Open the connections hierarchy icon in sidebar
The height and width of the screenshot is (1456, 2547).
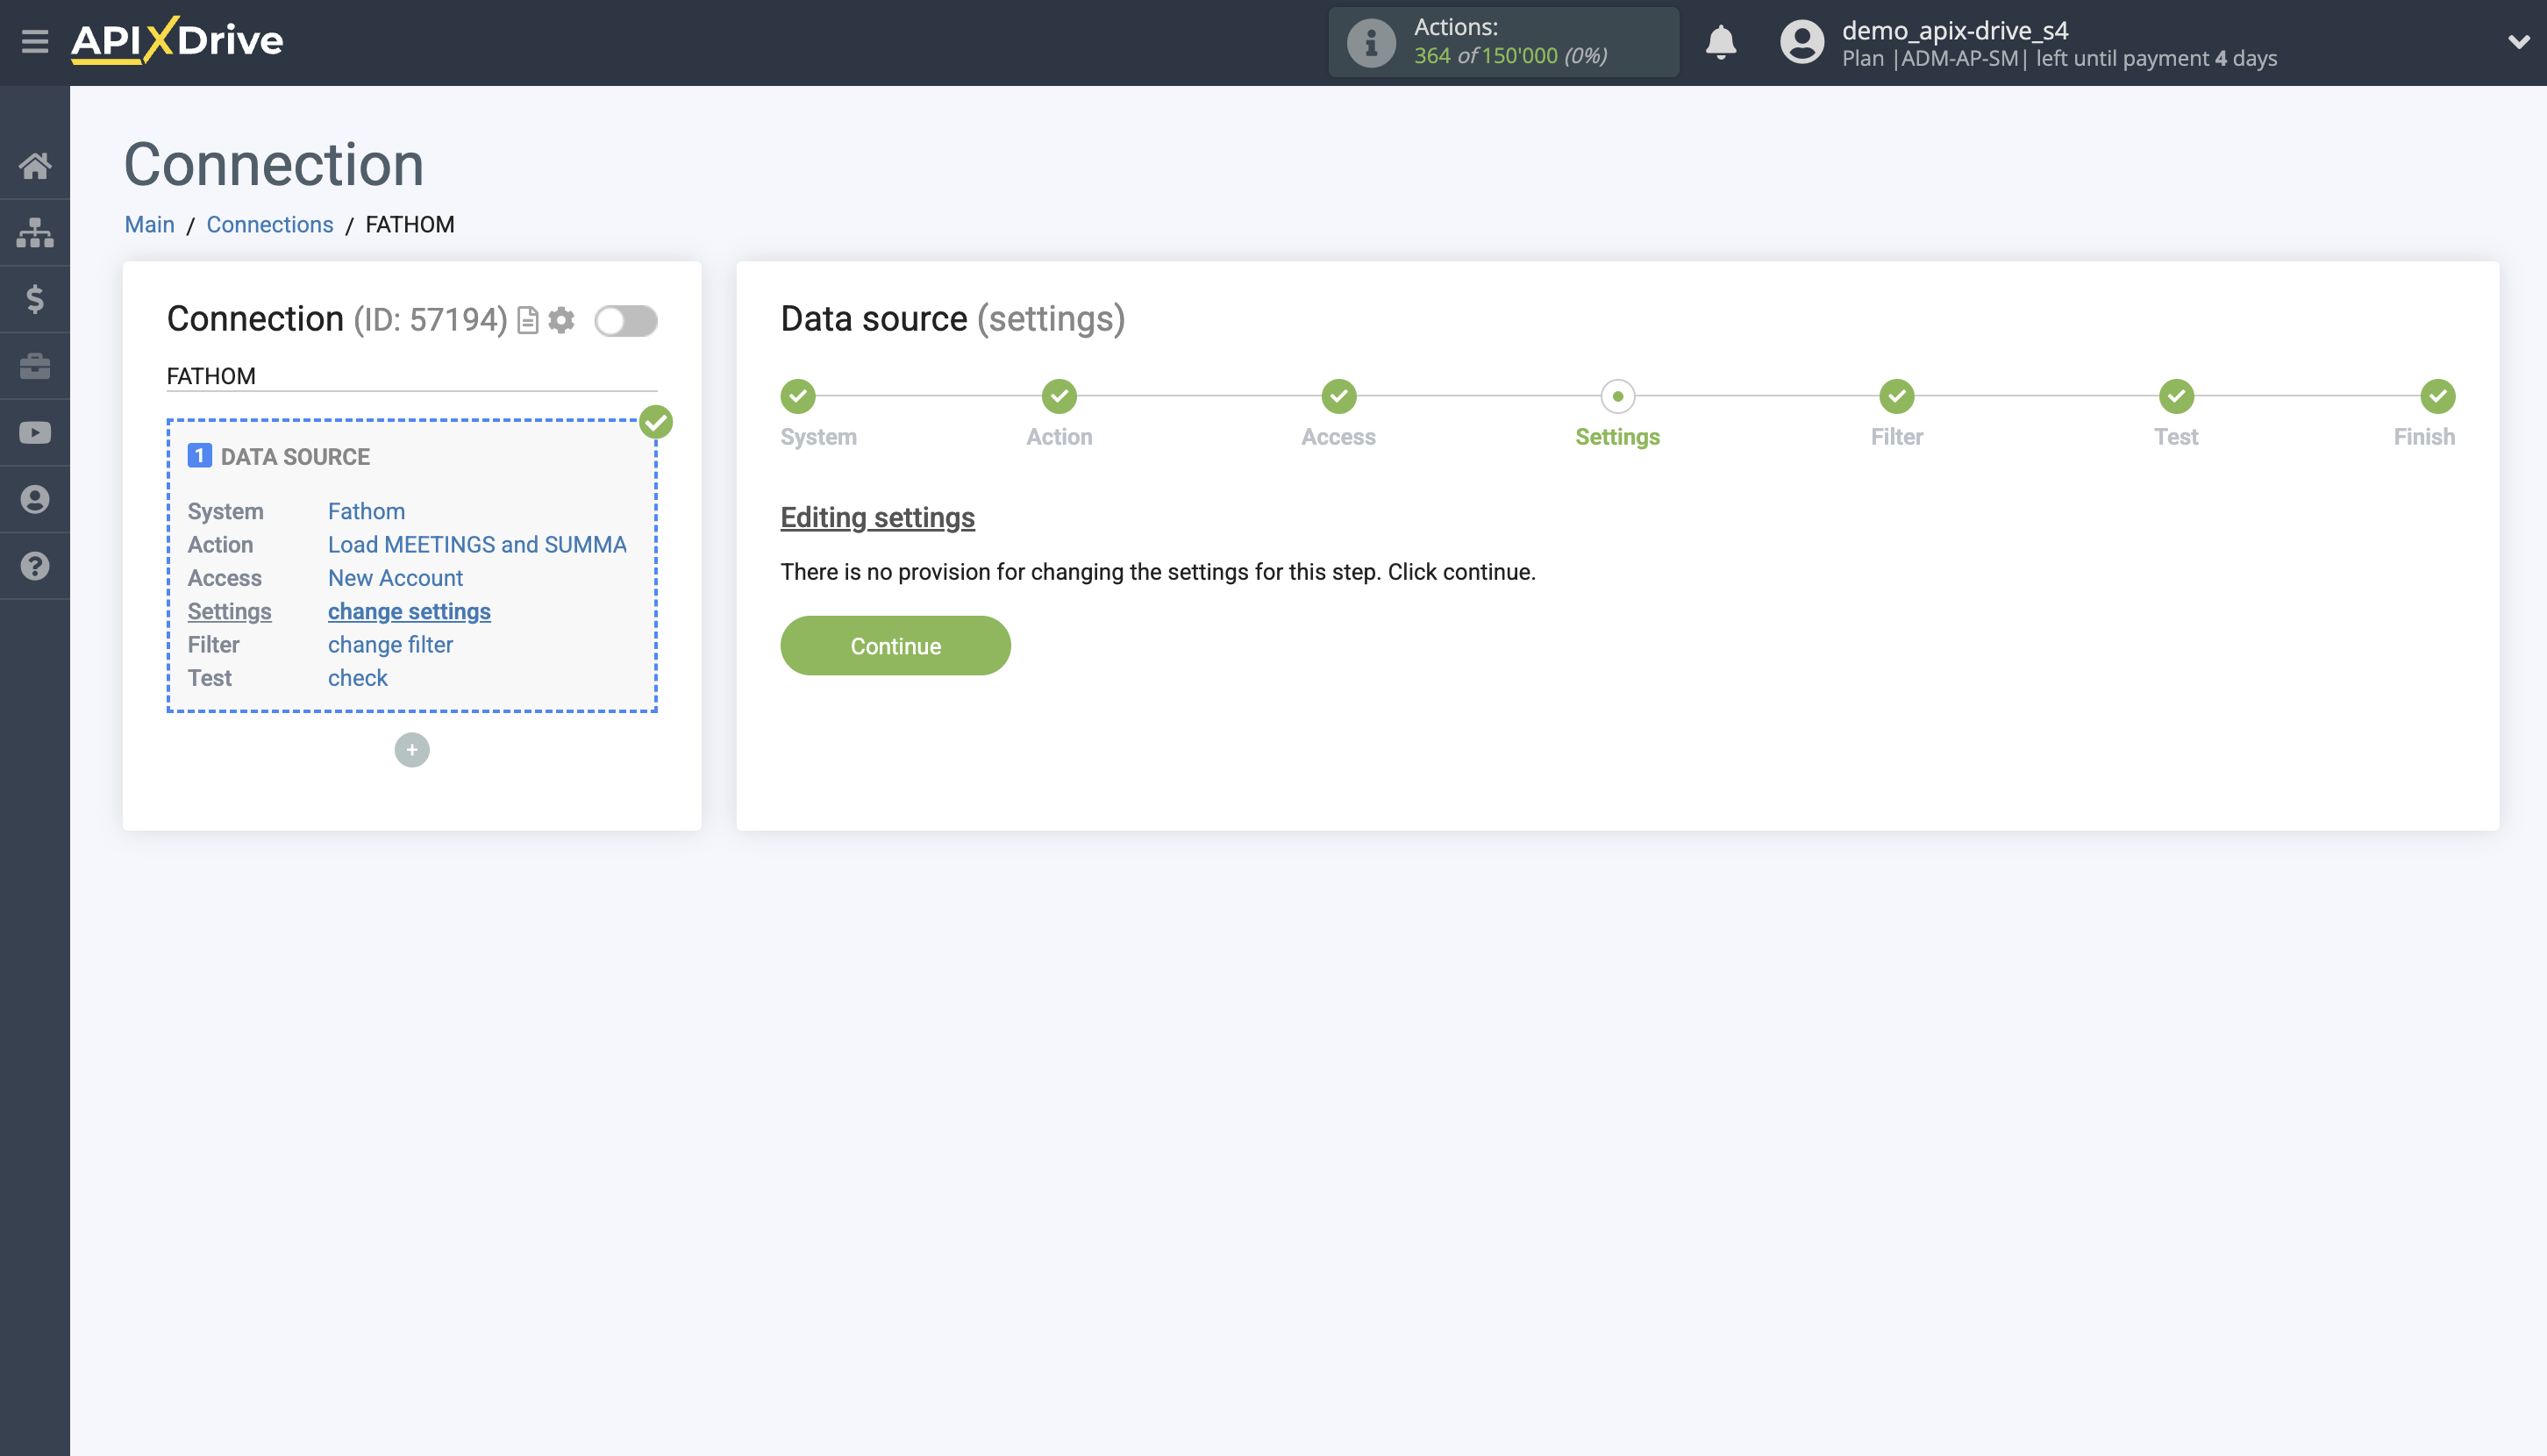[36, 232]
